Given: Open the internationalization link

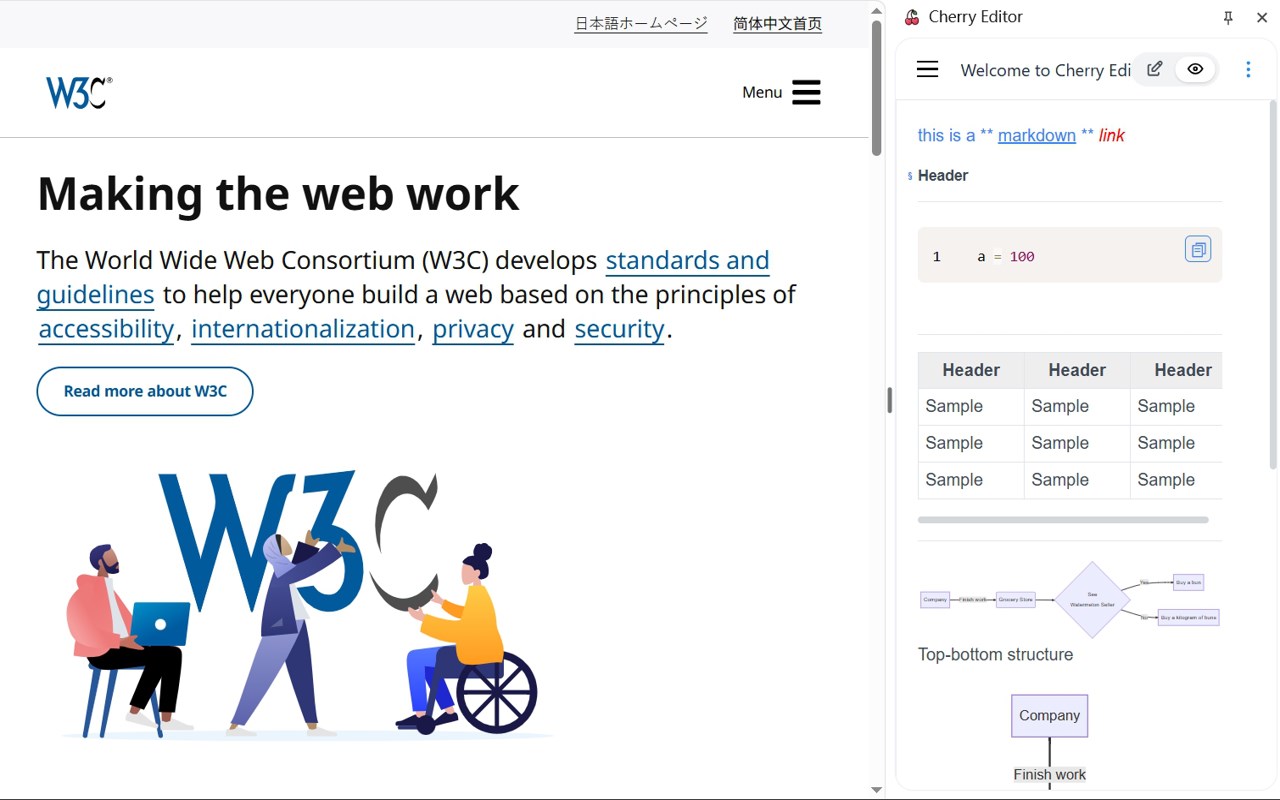Looking at the screenshot, I should [303, 329].
